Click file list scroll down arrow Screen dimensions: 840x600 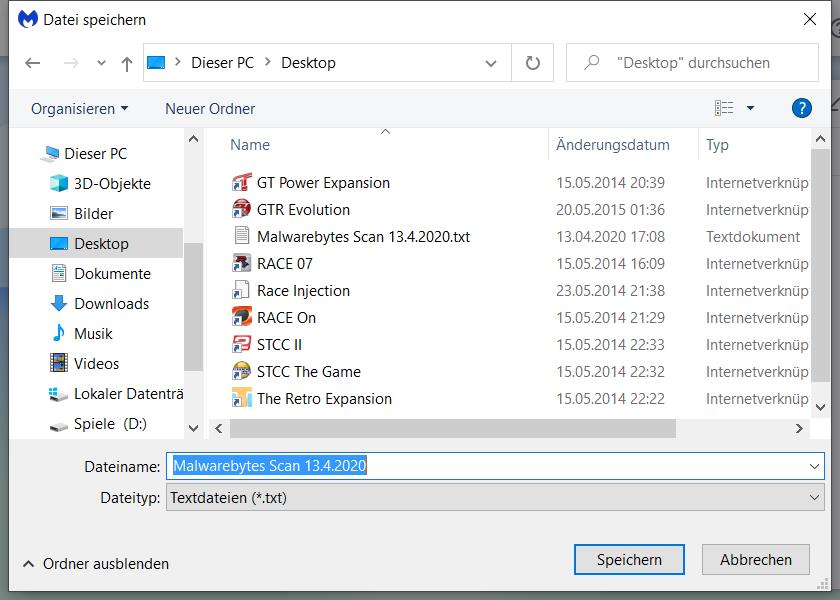pos(820,408)
